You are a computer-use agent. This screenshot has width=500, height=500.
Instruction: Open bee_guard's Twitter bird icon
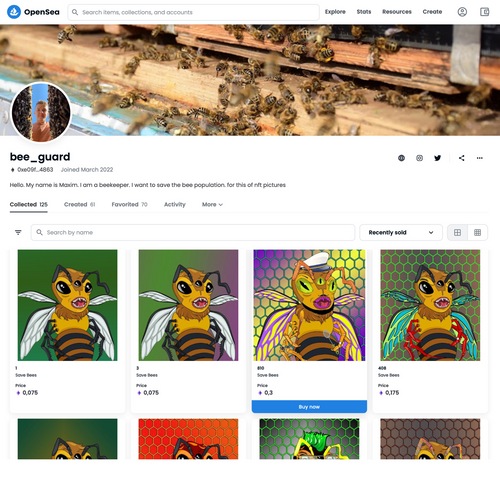(438, 158)
